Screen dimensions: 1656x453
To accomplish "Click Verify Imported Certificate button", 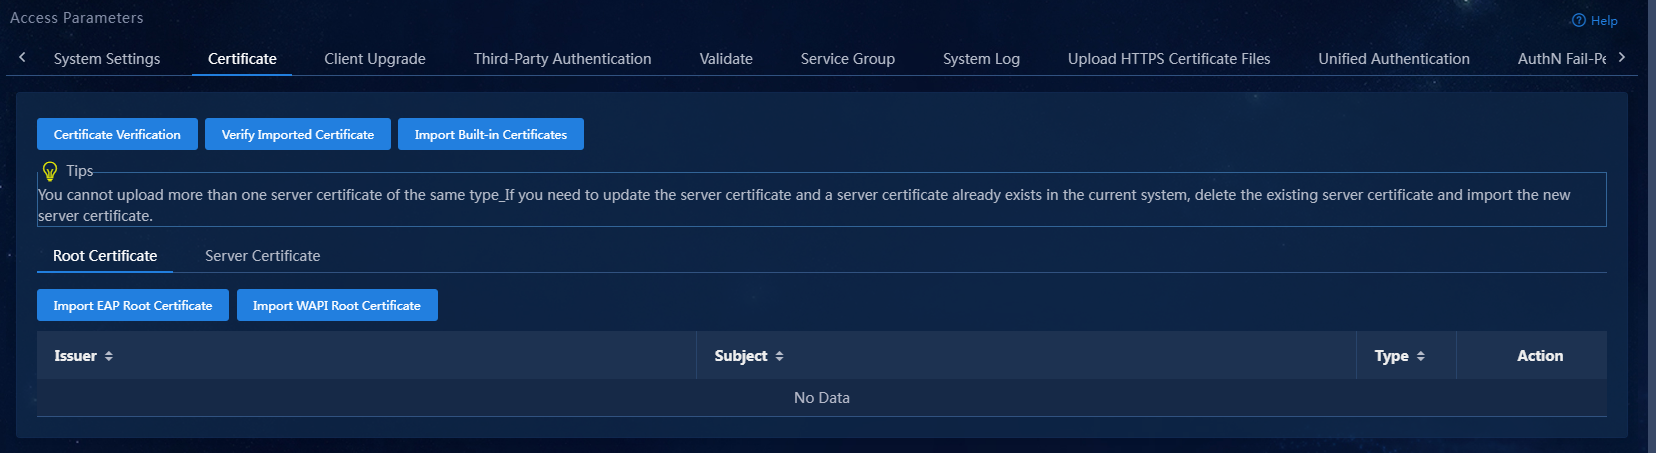I will (x=298, y=134).
